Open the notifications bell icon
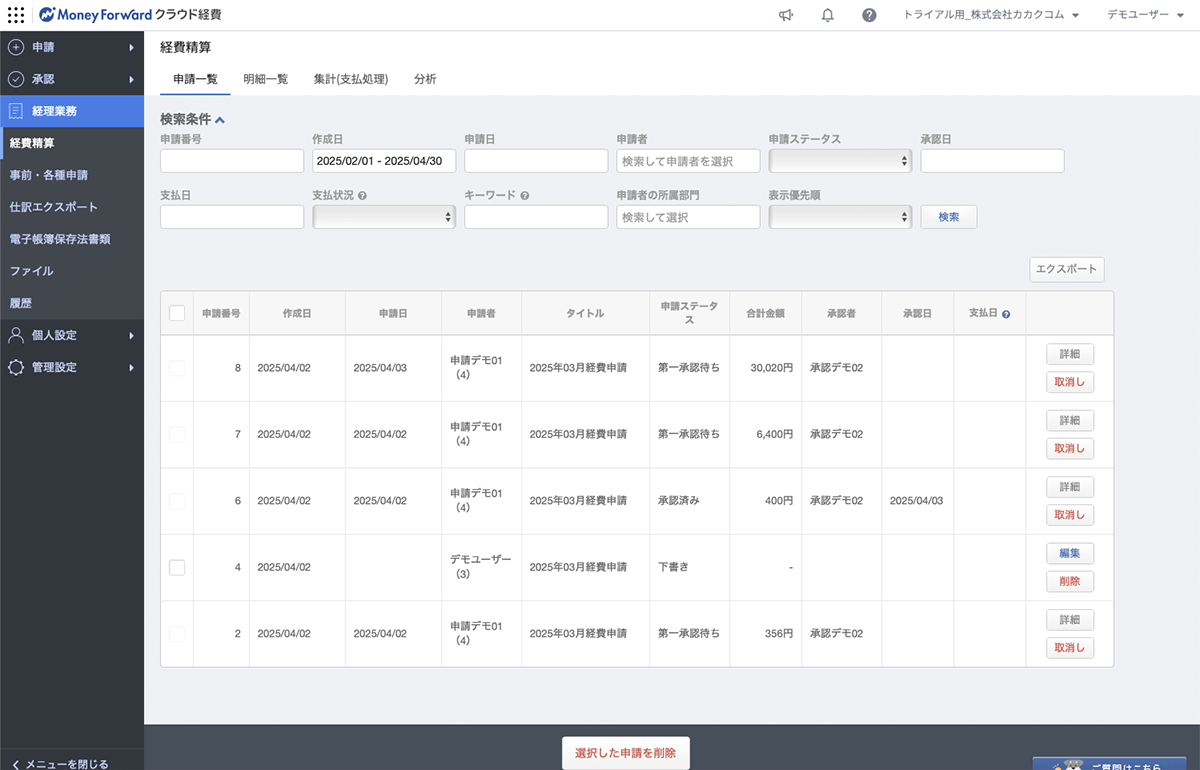1200x770 pixels. click(x=827, y=15)
